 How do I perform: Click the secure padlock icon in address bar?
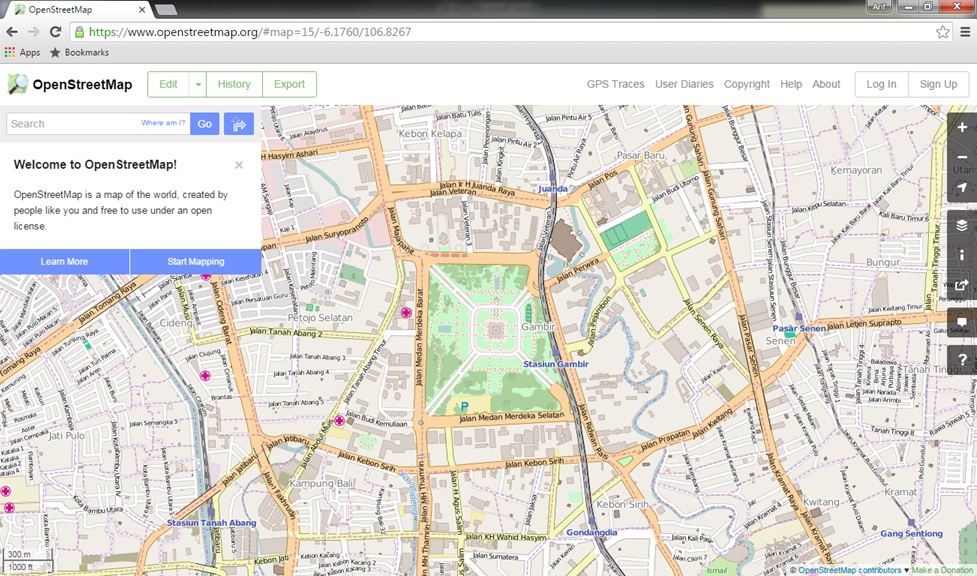79,32
